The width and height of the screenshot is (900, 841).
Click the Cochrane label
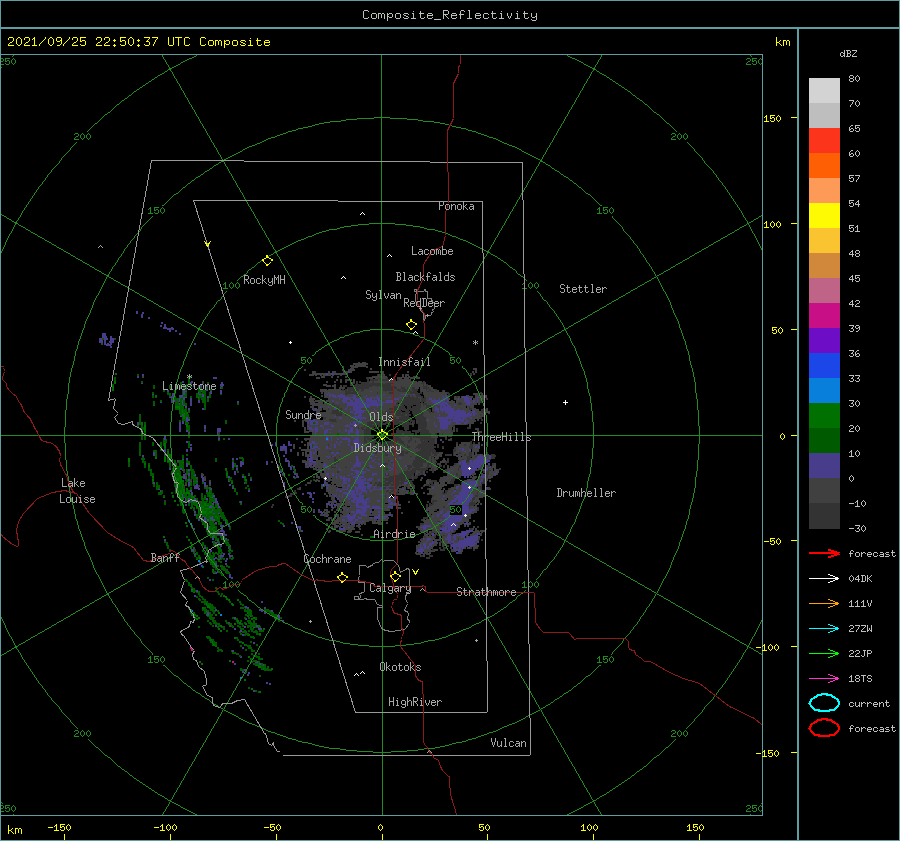pos(327,559)
